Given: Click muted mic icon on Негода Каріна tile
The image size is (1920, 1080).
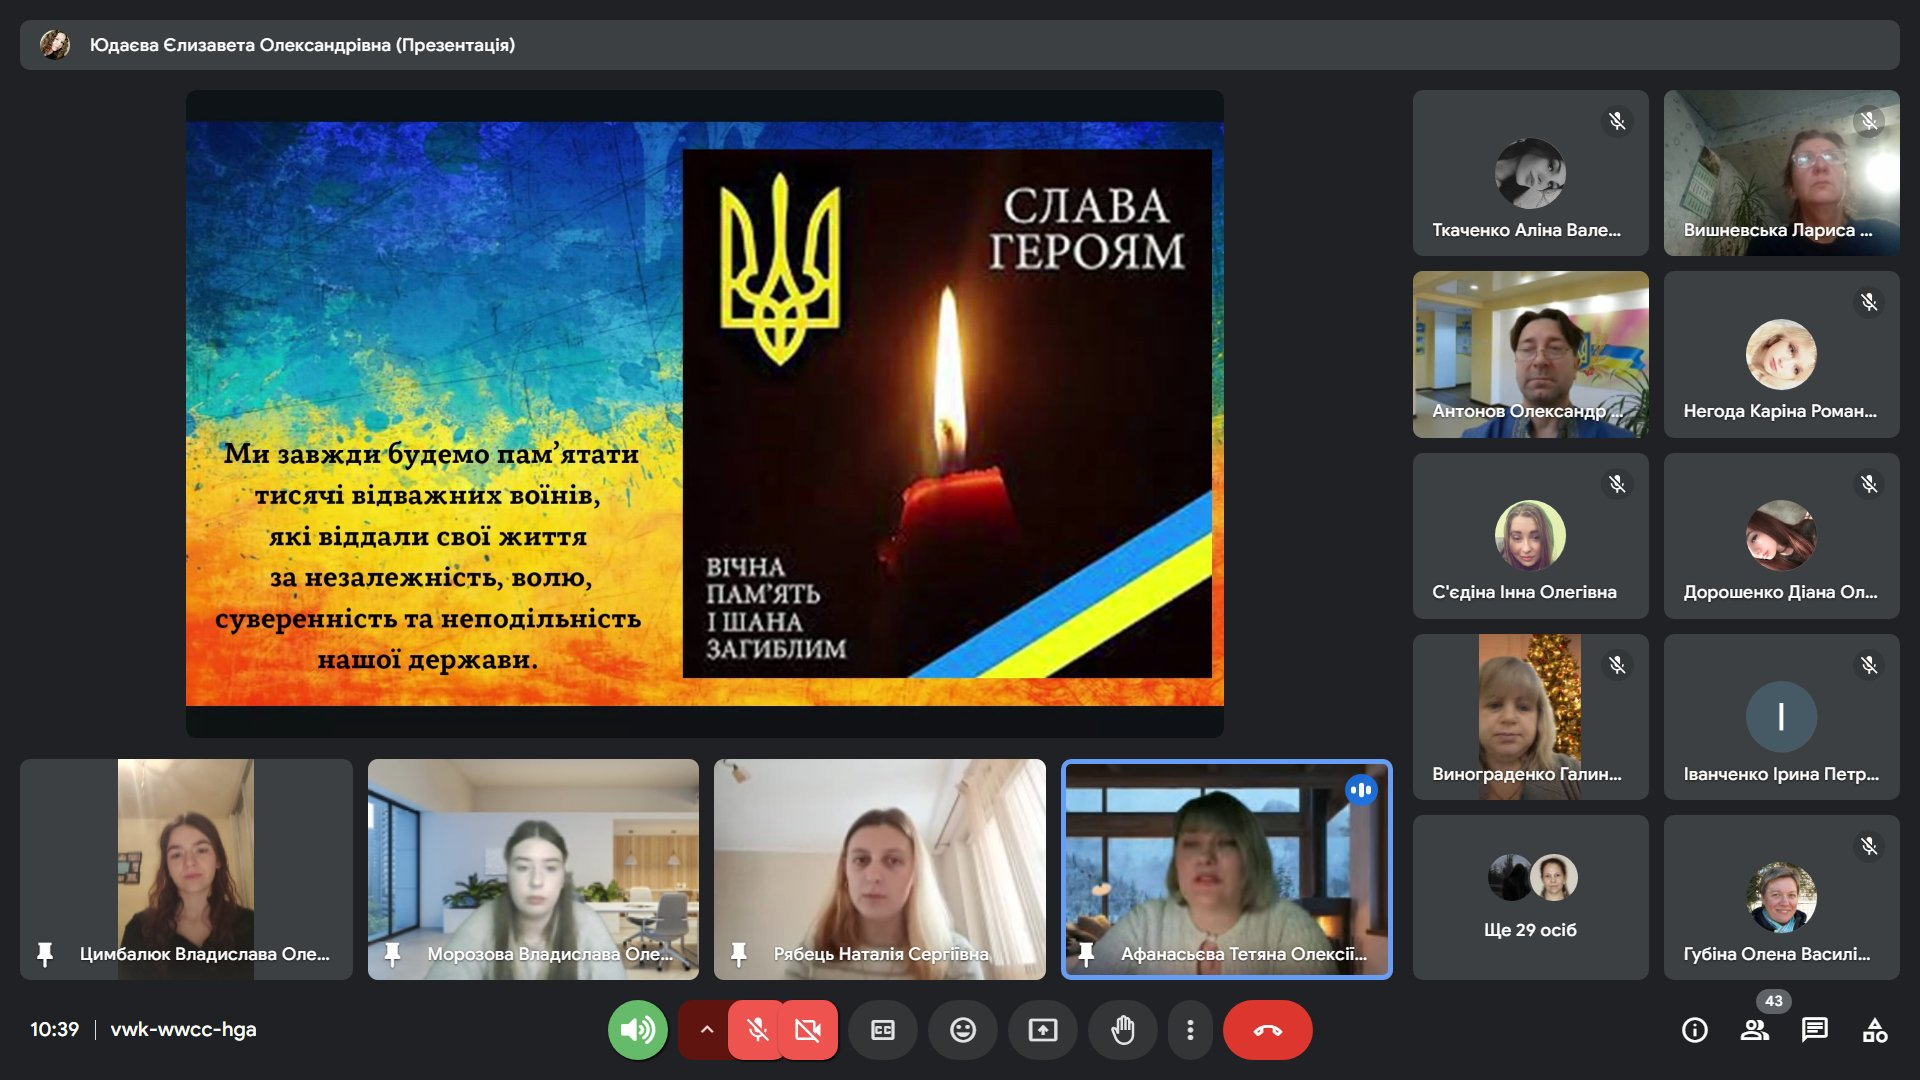Looking at the screenshot, I should 1869,302.
